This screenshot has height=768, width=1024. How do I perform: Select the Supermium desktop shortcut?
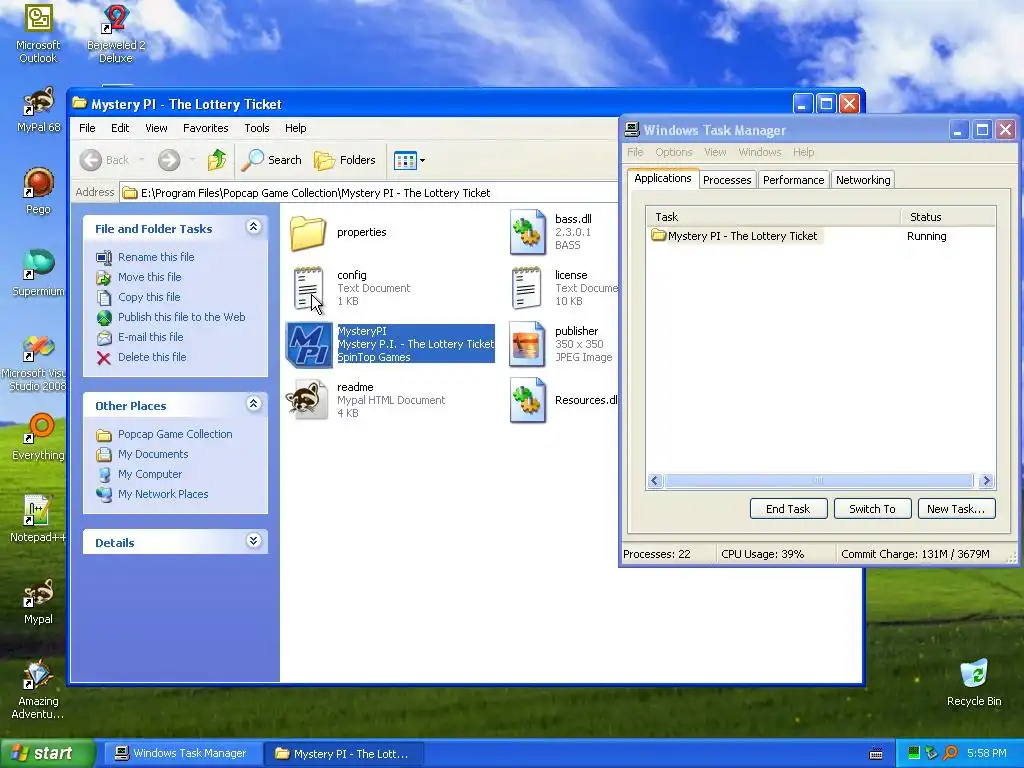point(38,273)
